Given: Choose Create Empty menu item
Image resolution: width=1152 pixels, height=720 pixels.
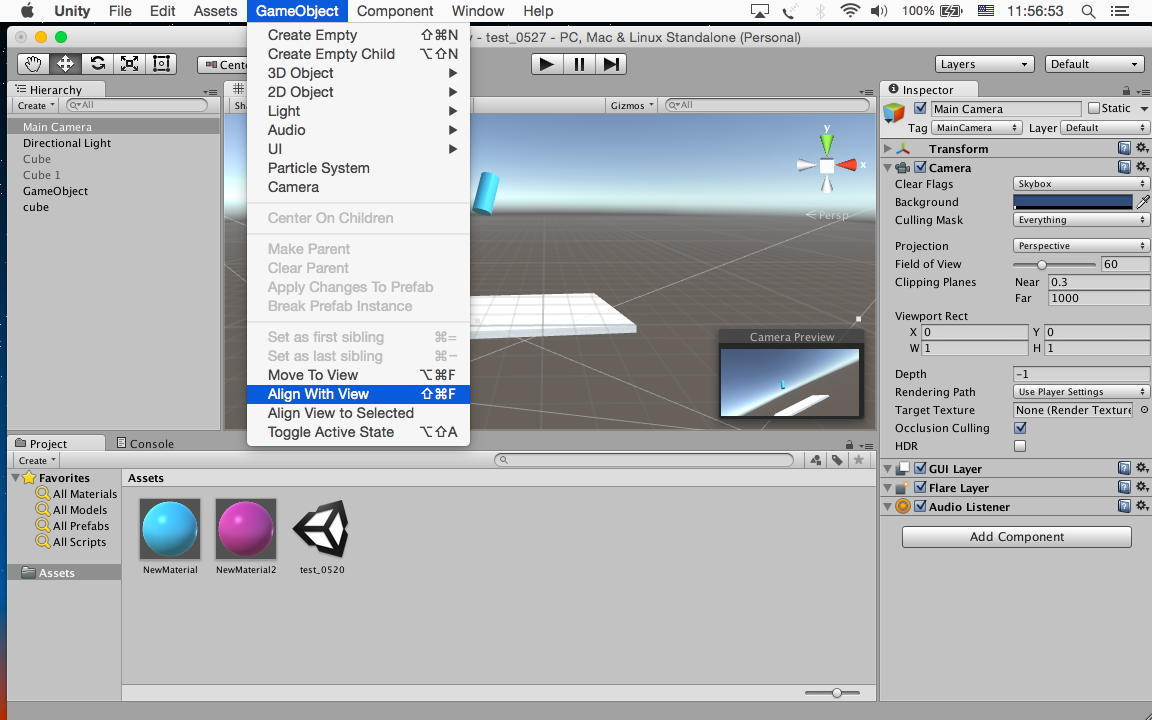Looking at the screenshot, I should (x=359, y=35).
